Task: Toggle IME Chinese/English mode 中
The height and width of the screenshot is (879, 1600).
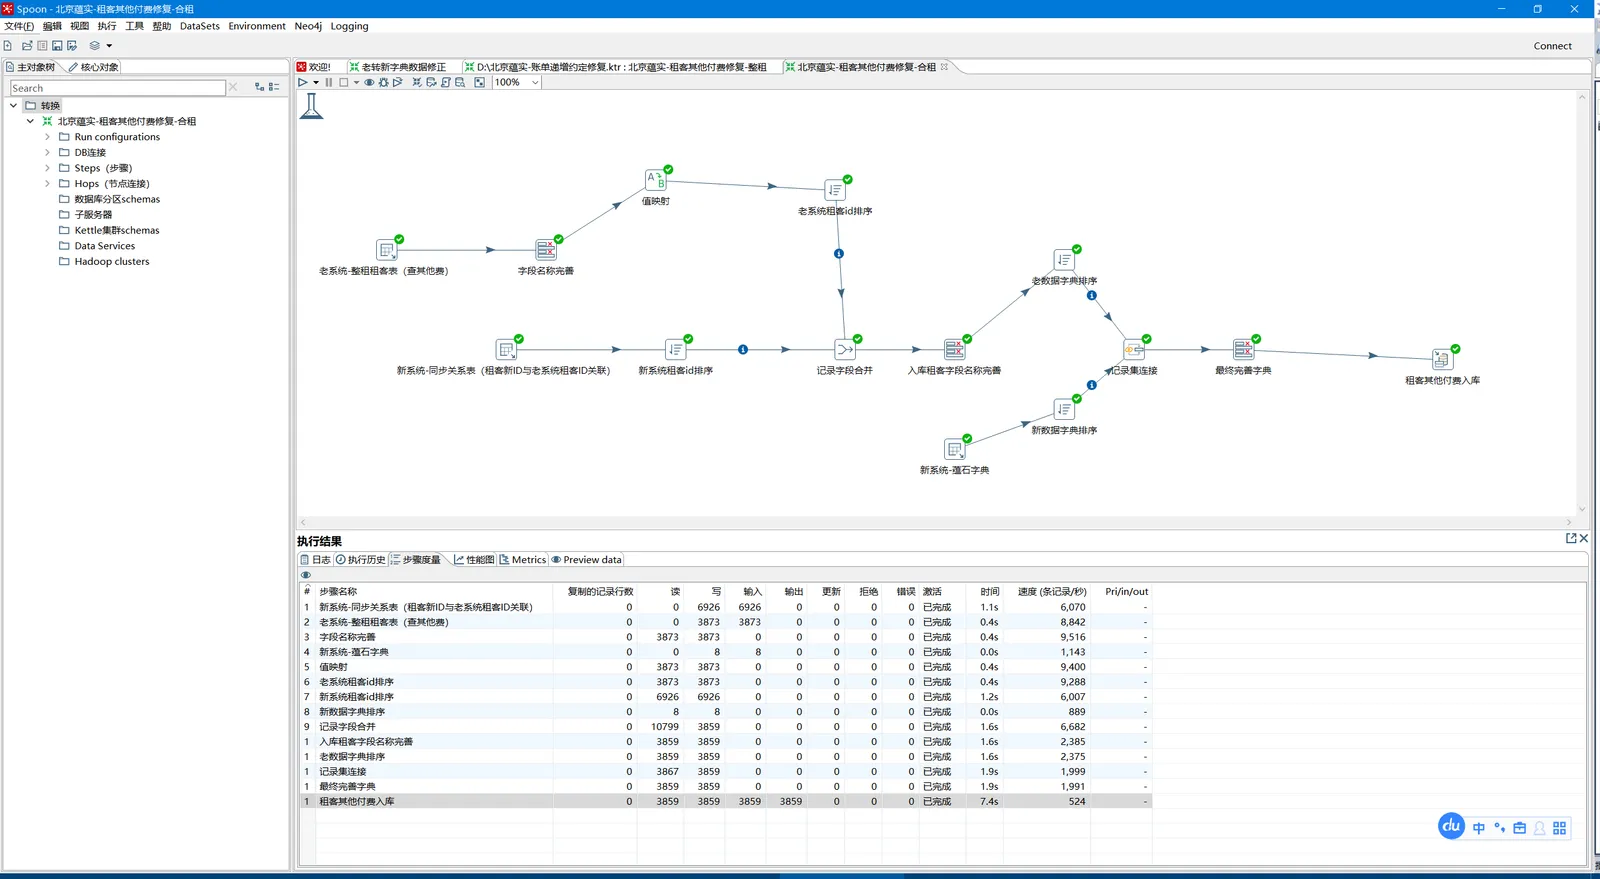Action: [x=1478, y=828]
